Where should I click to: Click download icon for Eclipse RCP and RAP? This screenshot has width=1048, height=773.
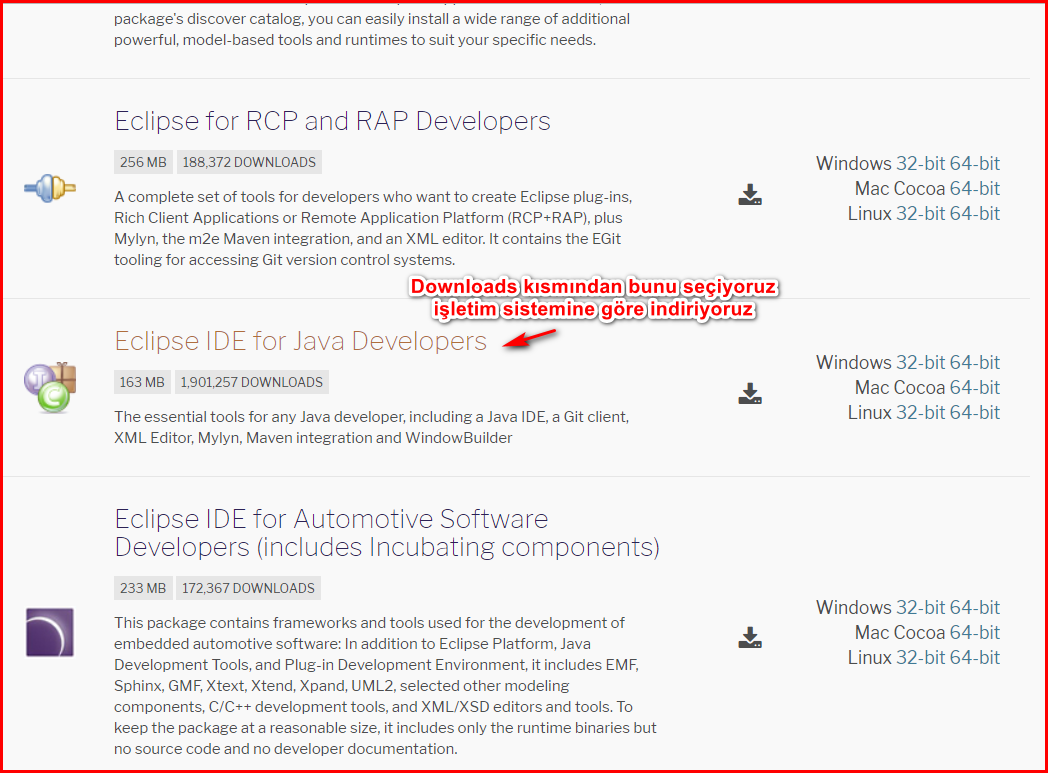(x=750, y=194)
